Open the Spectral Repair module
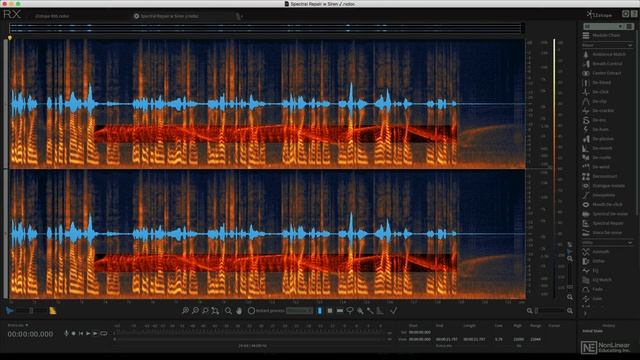Viewport: 640px width, 360px height. click(604, 223)
